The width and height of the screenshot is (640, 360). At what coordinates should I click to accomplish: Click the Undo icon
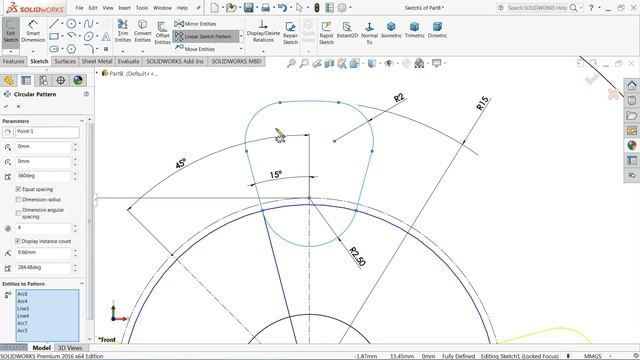point(282,7)
